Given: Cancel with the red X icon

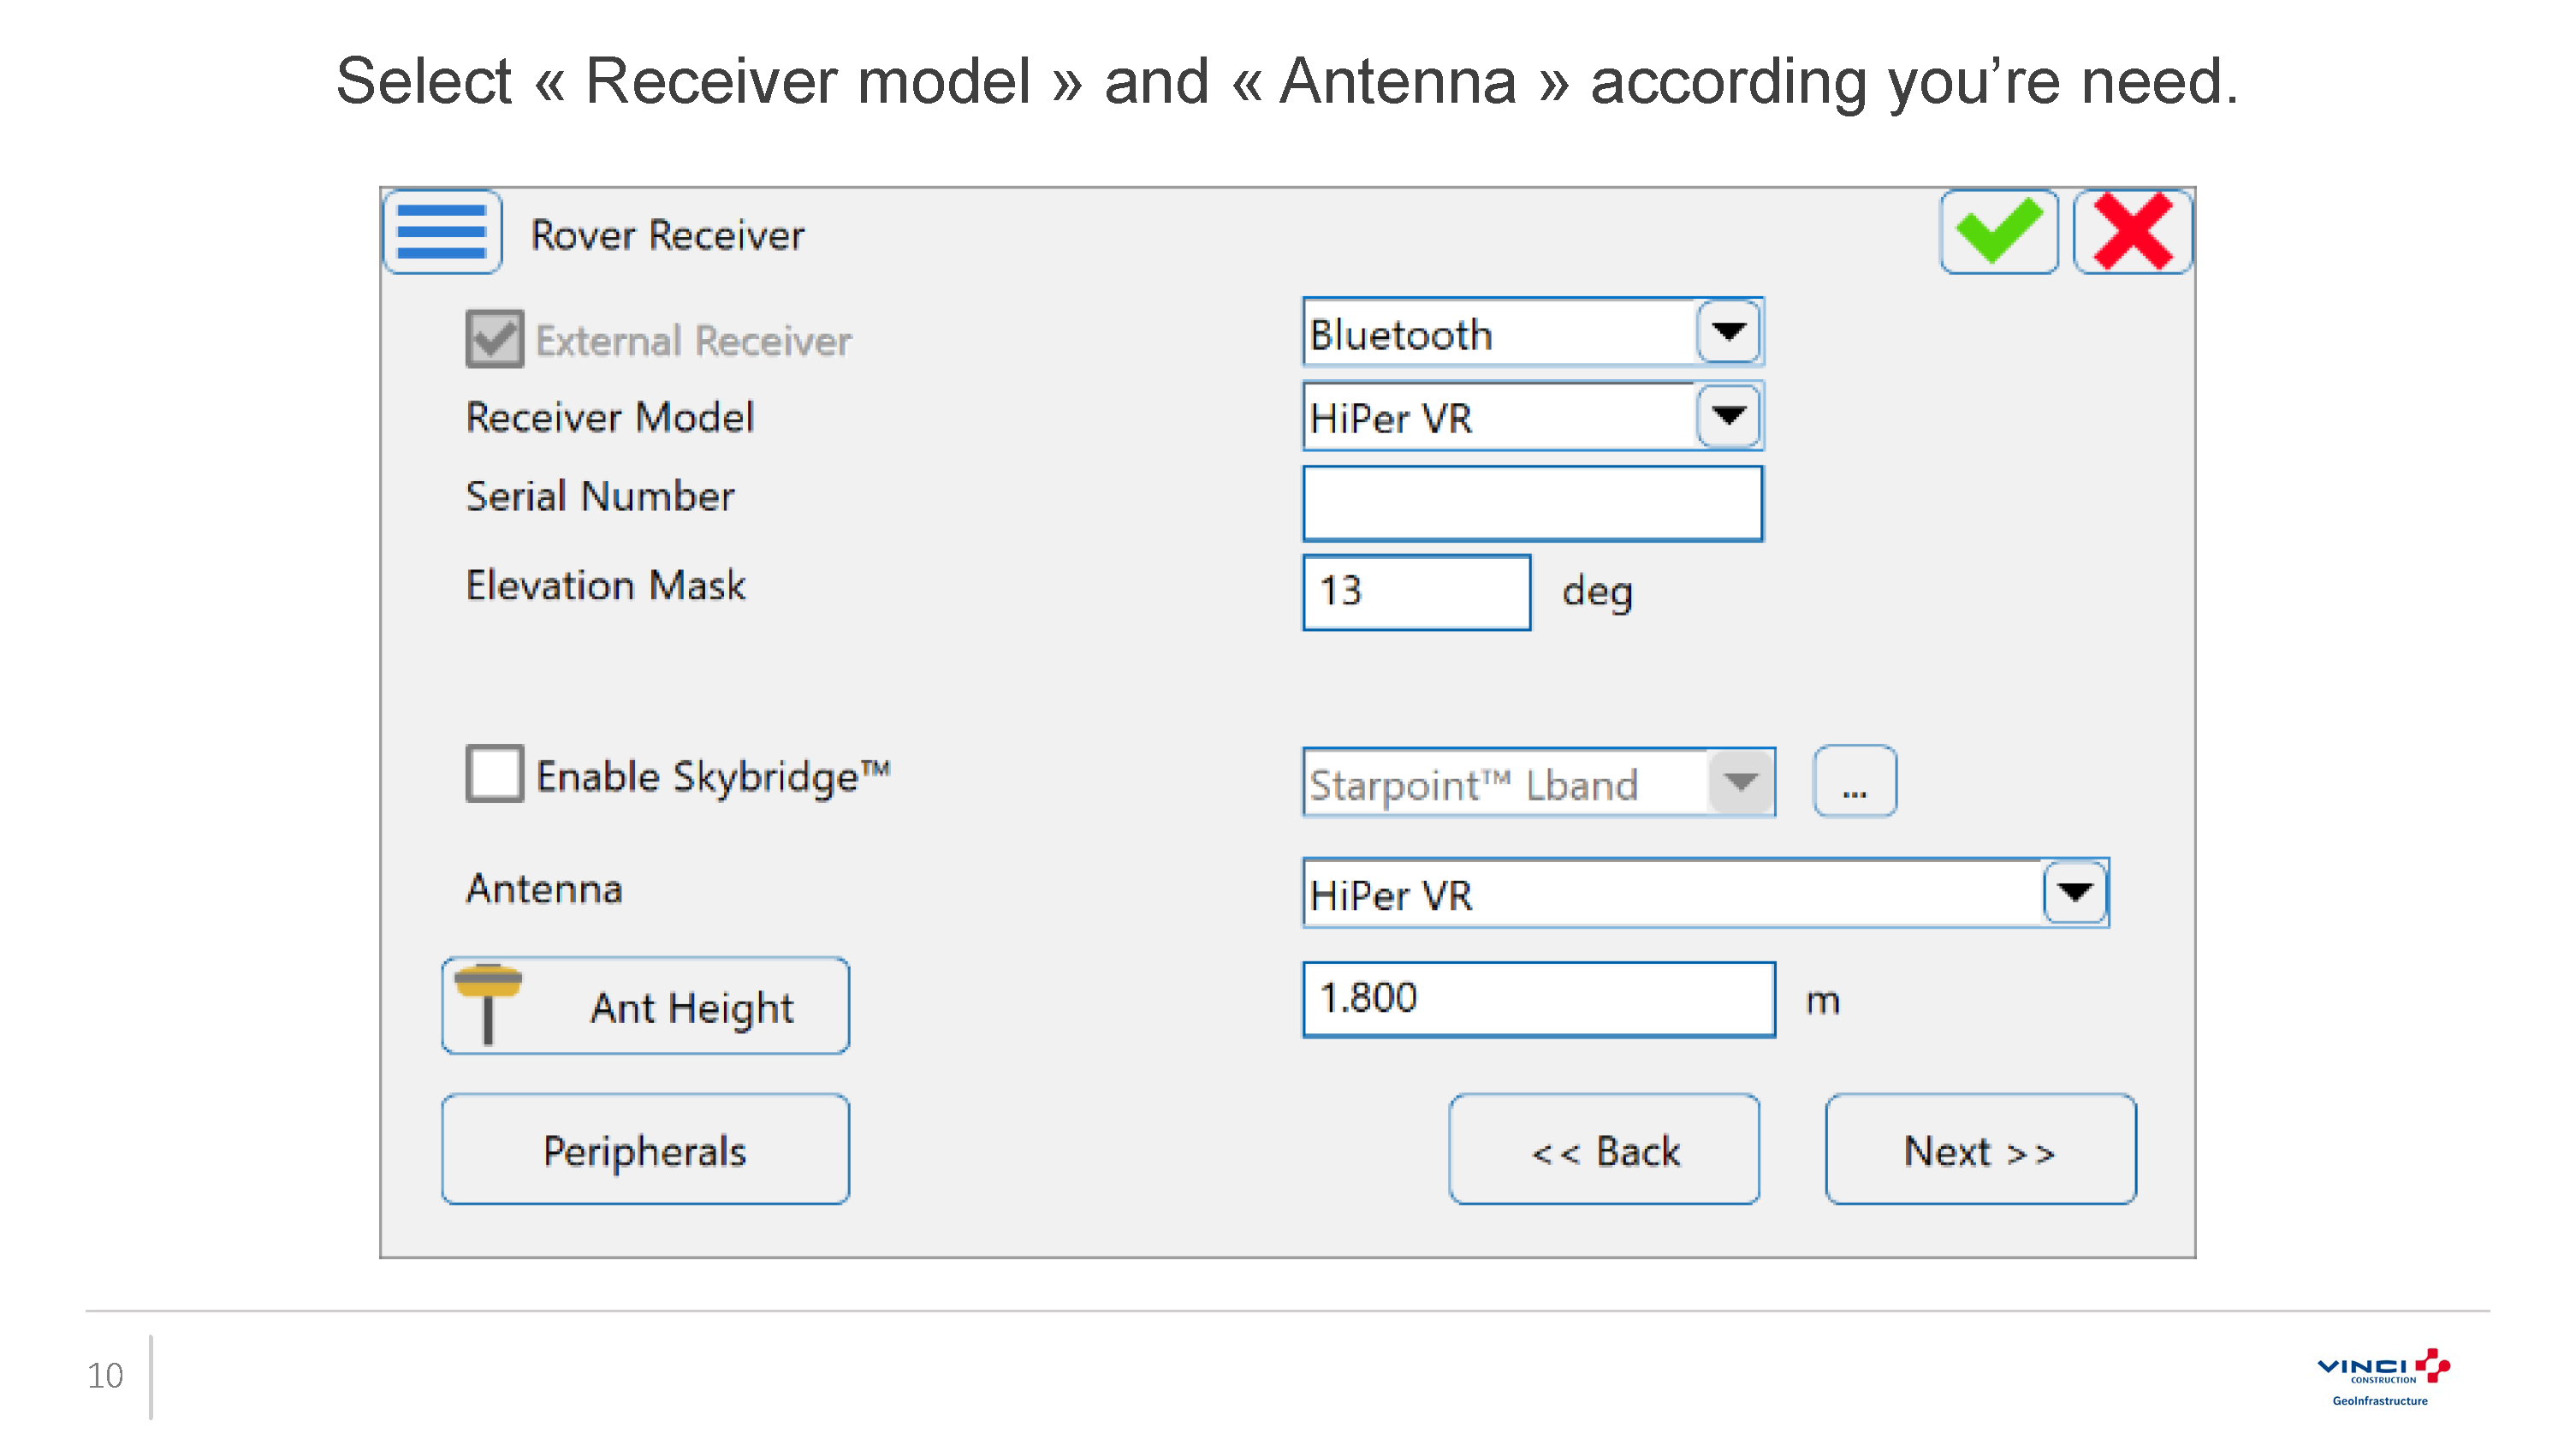Looking at the screenshot, I should tap(2132, 232).
